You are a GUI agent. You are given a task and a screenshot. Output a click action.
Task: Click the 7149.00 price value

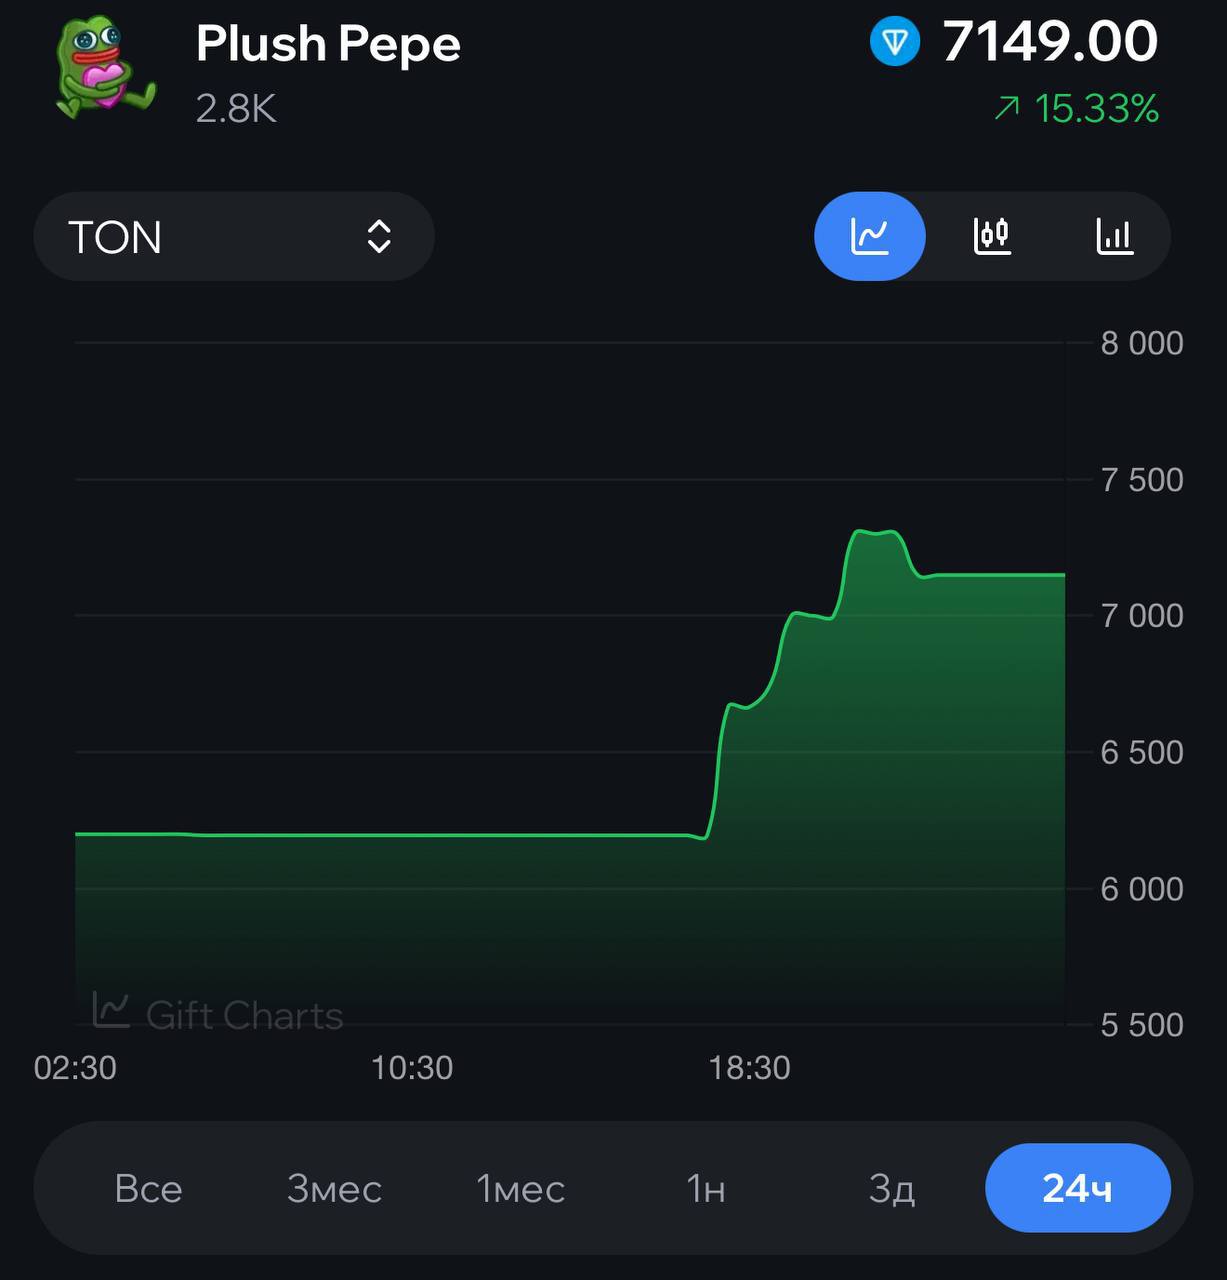click(1050, 42)
